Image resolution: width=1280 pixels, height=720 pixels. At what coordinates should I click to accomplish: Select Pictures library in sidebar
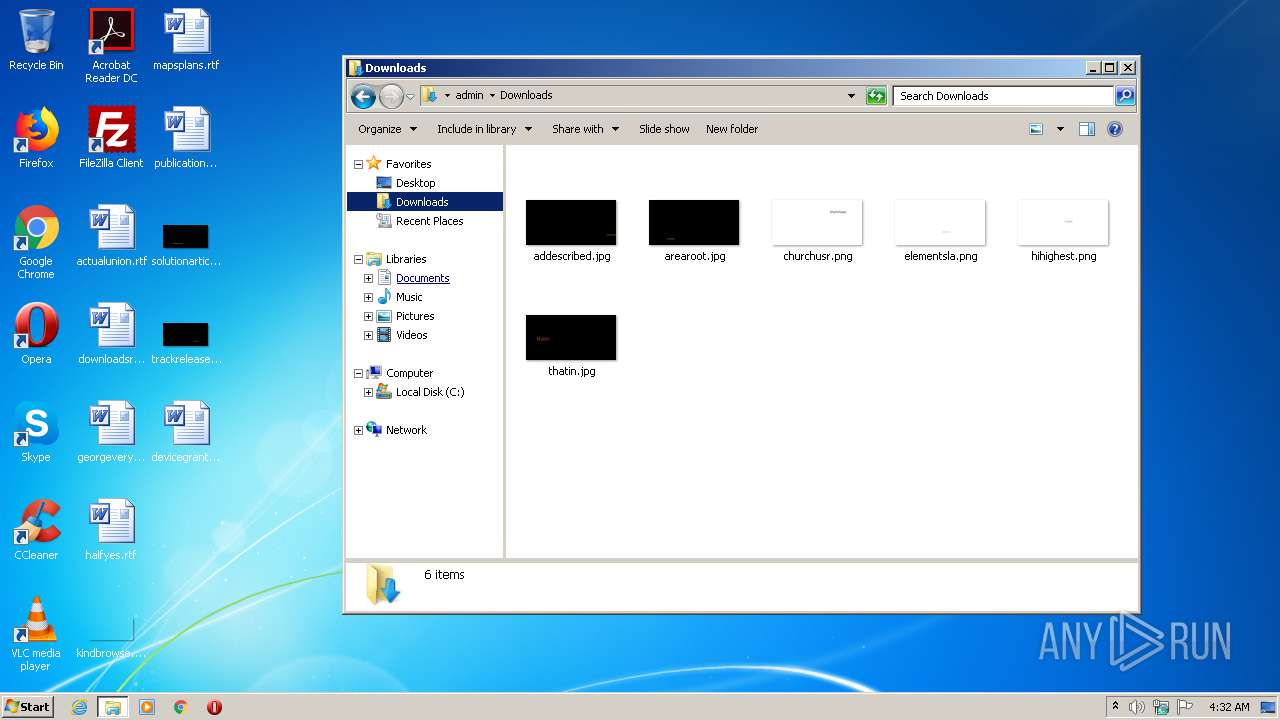pyautogui.click(x=414, y=316)
